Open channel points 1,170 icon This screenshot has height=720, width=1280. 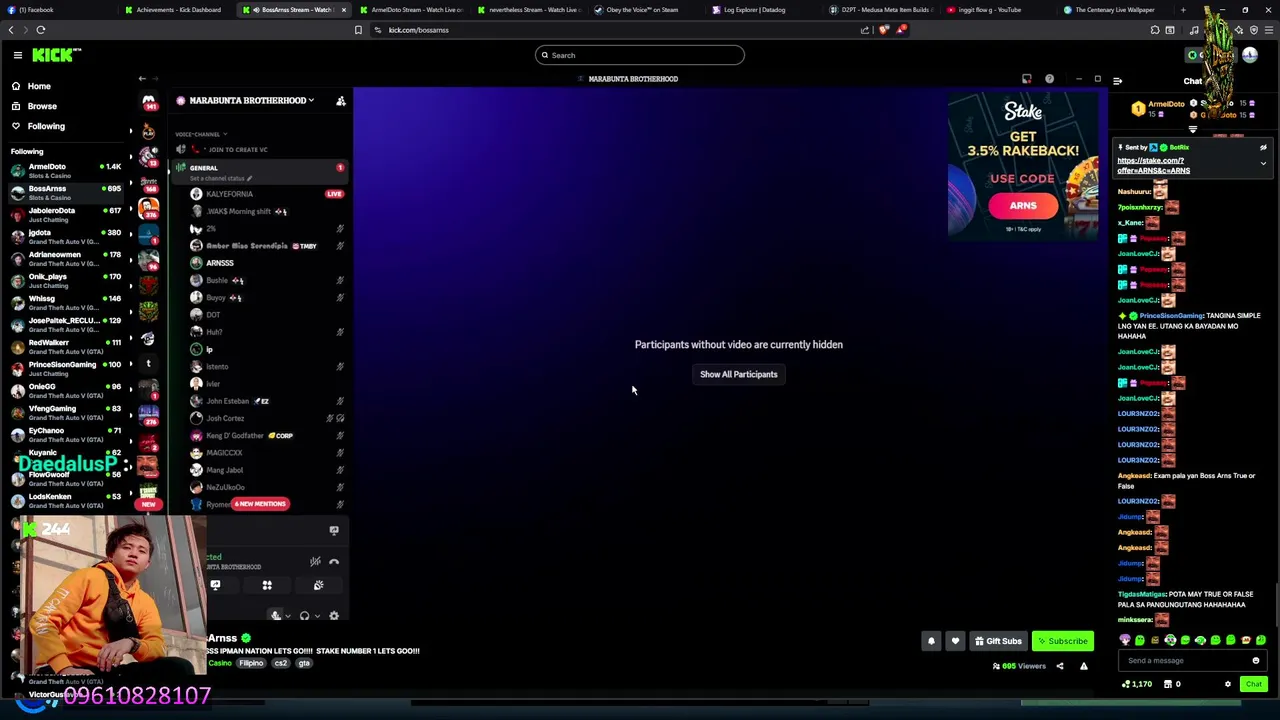(1135, 684)
